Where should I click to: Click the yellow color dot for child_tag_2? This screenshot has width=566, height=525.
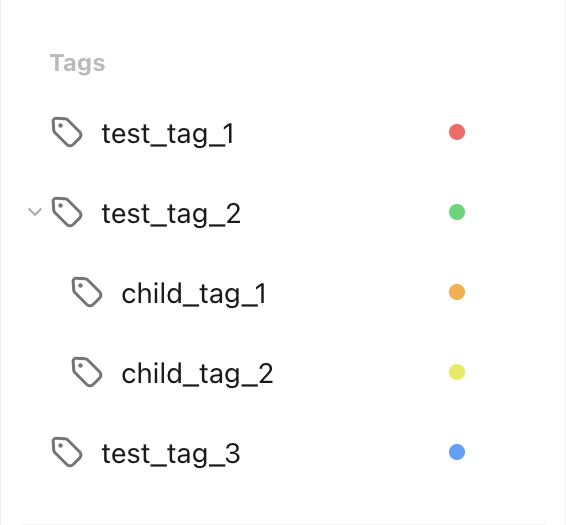click(457, 372)
